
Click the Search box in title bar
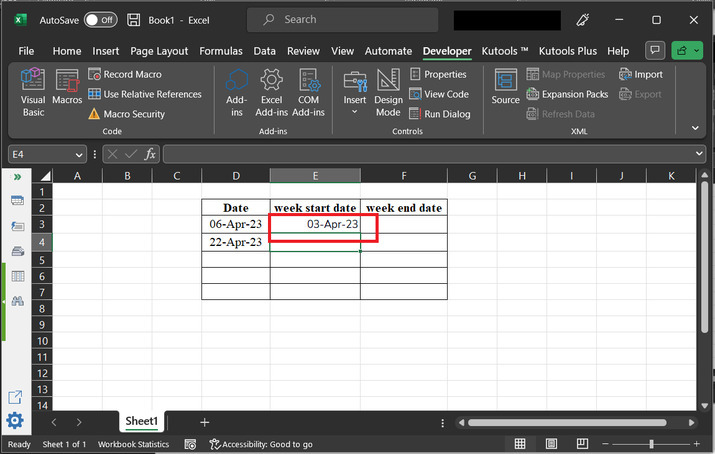click(340, 19)
